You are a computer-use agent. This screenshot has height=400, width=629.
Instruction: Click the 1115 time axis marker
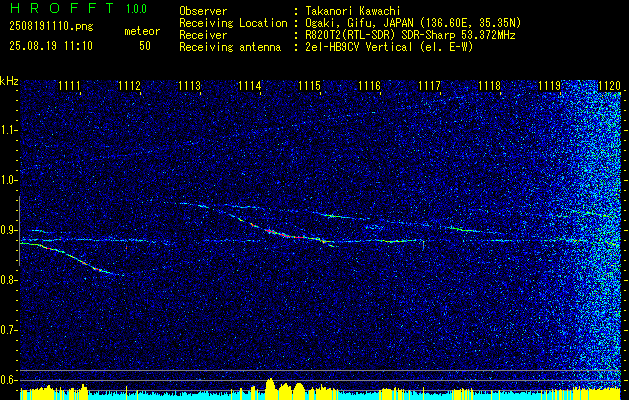[x=310, y=85]
